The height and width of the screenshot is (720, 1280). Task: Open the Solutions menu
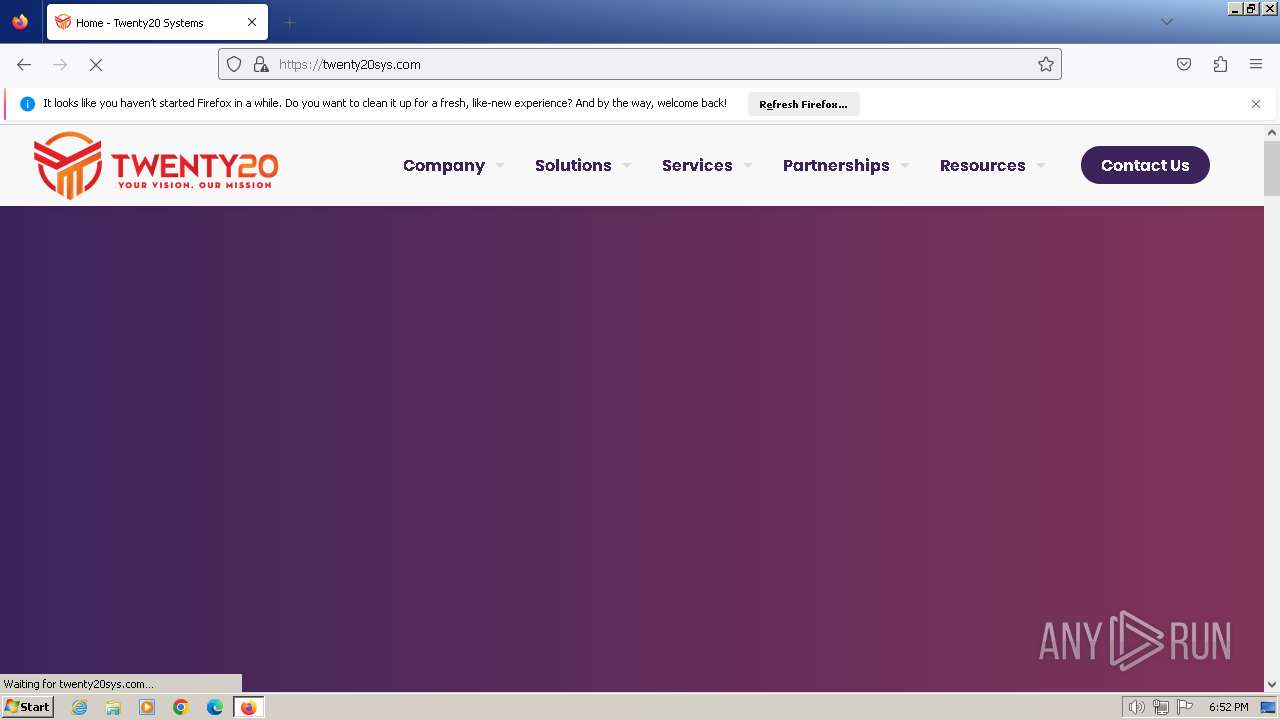coord(573,166)
